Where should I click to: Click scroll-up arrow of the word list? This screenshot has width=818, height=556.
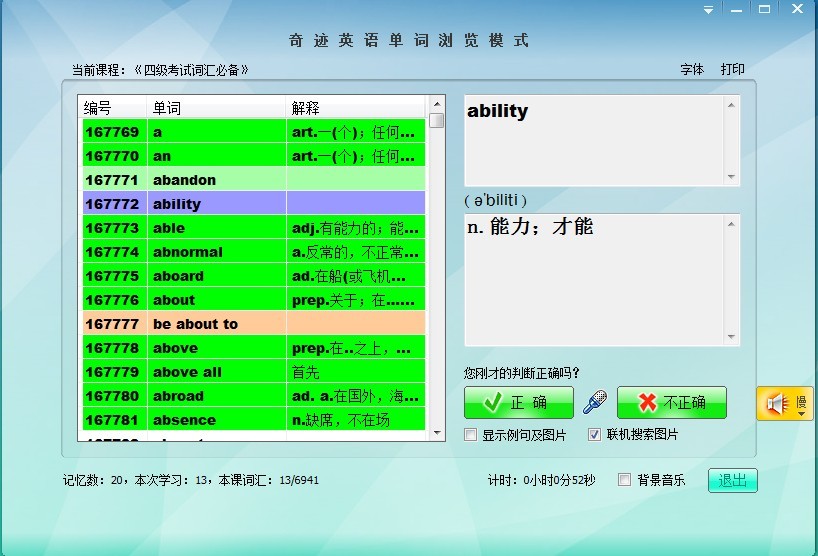[x=437, y=104]
